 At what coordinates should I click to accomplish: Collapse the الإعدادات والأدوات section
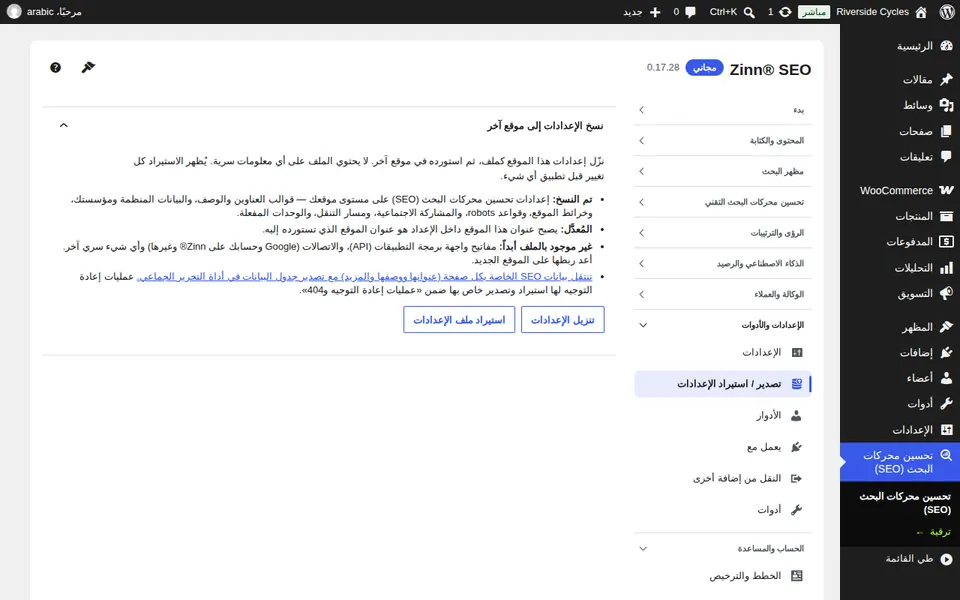[723, 325]
